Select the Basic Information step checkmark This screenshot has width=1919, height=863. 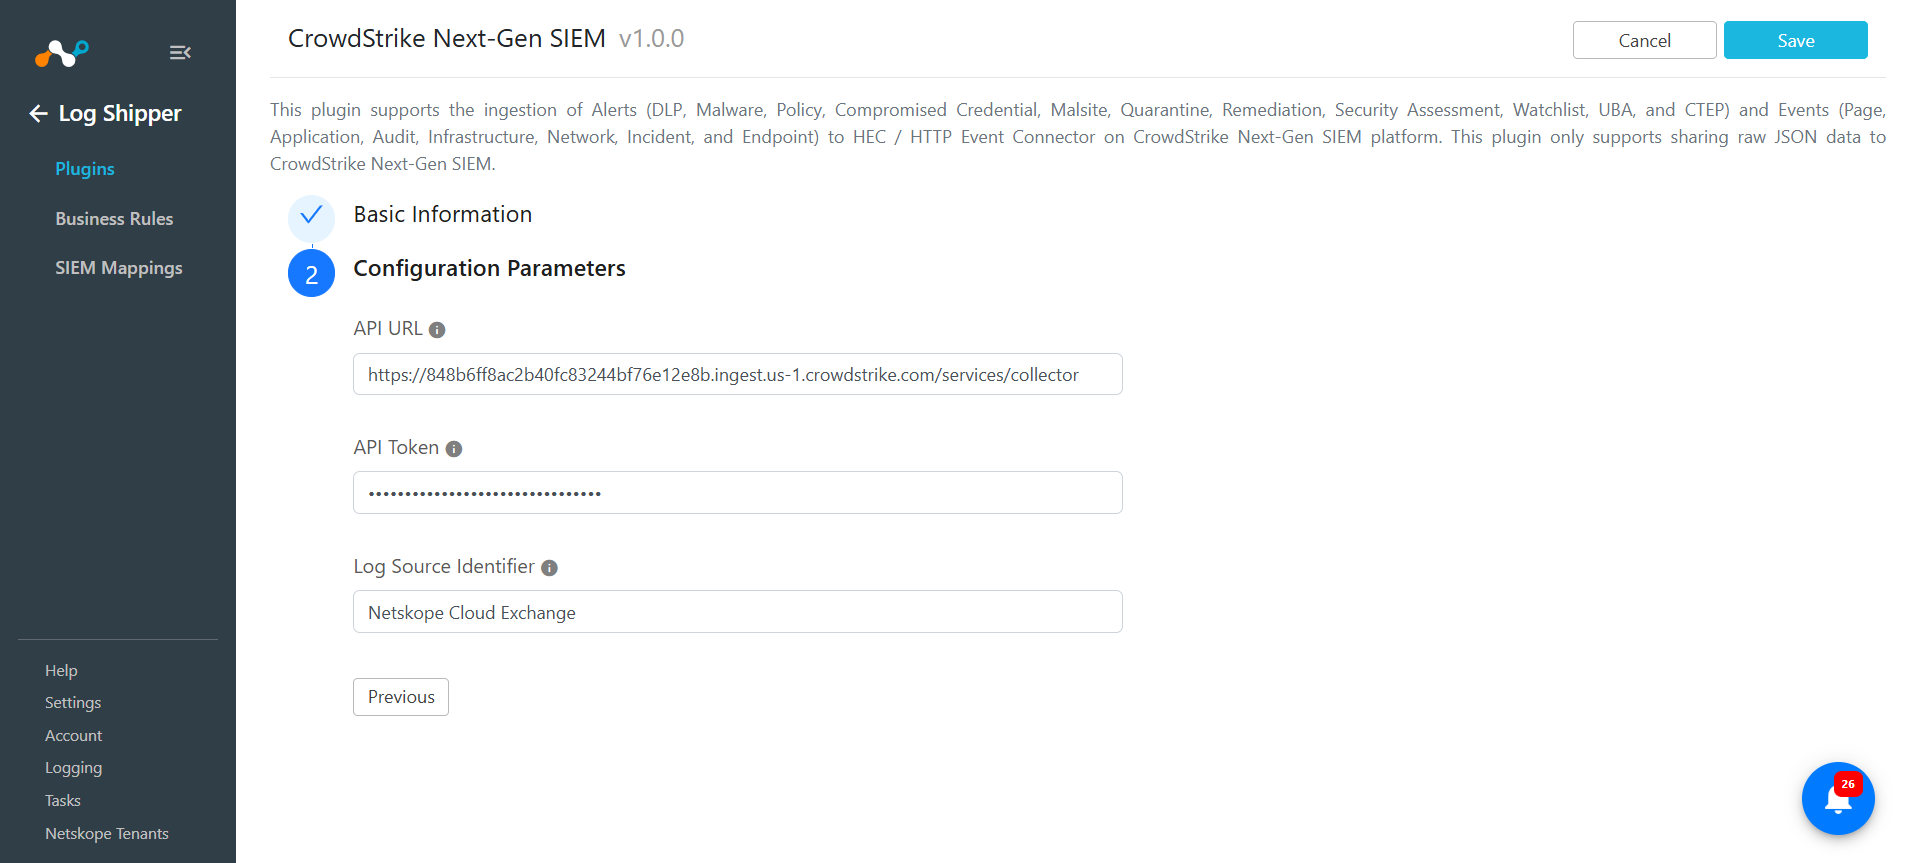click(x=311, y=215)
